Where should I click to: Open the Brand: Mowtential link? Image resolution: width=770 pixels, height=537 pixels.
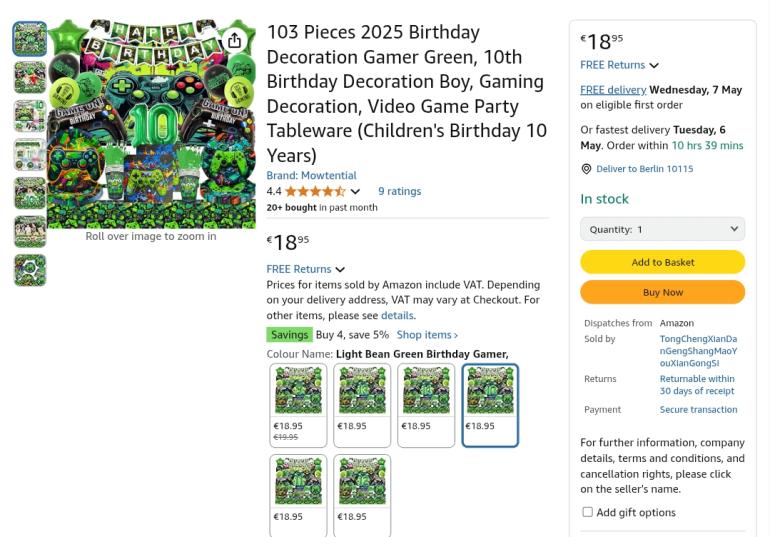[x=311, y=175]
